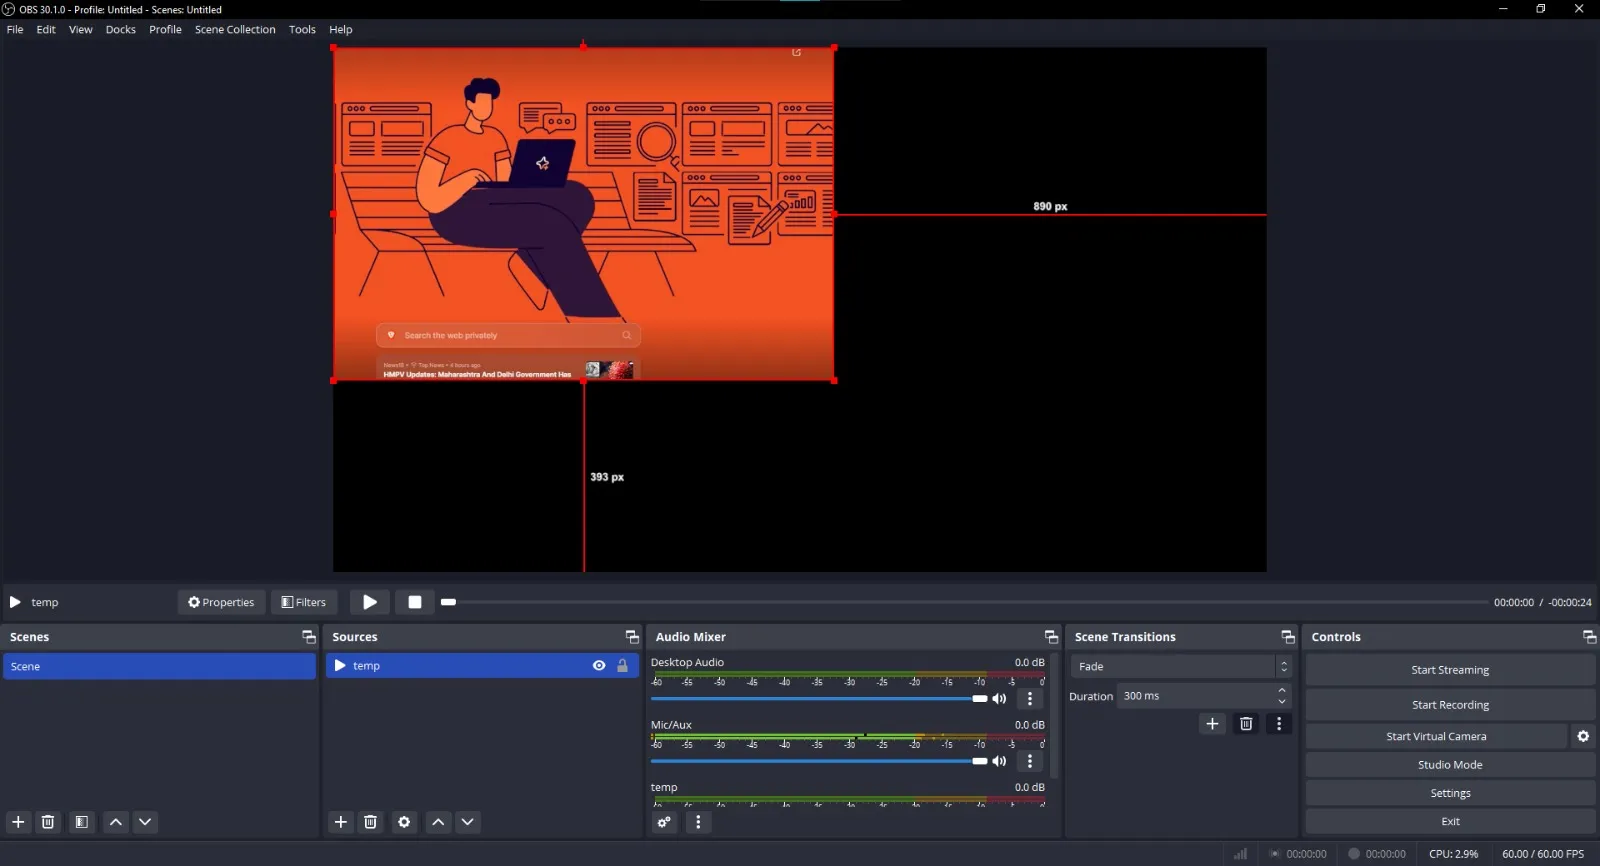Click Start Virtual Camera button
This screenshot has width=1600, height=866.
click(x=1436, y=736)
